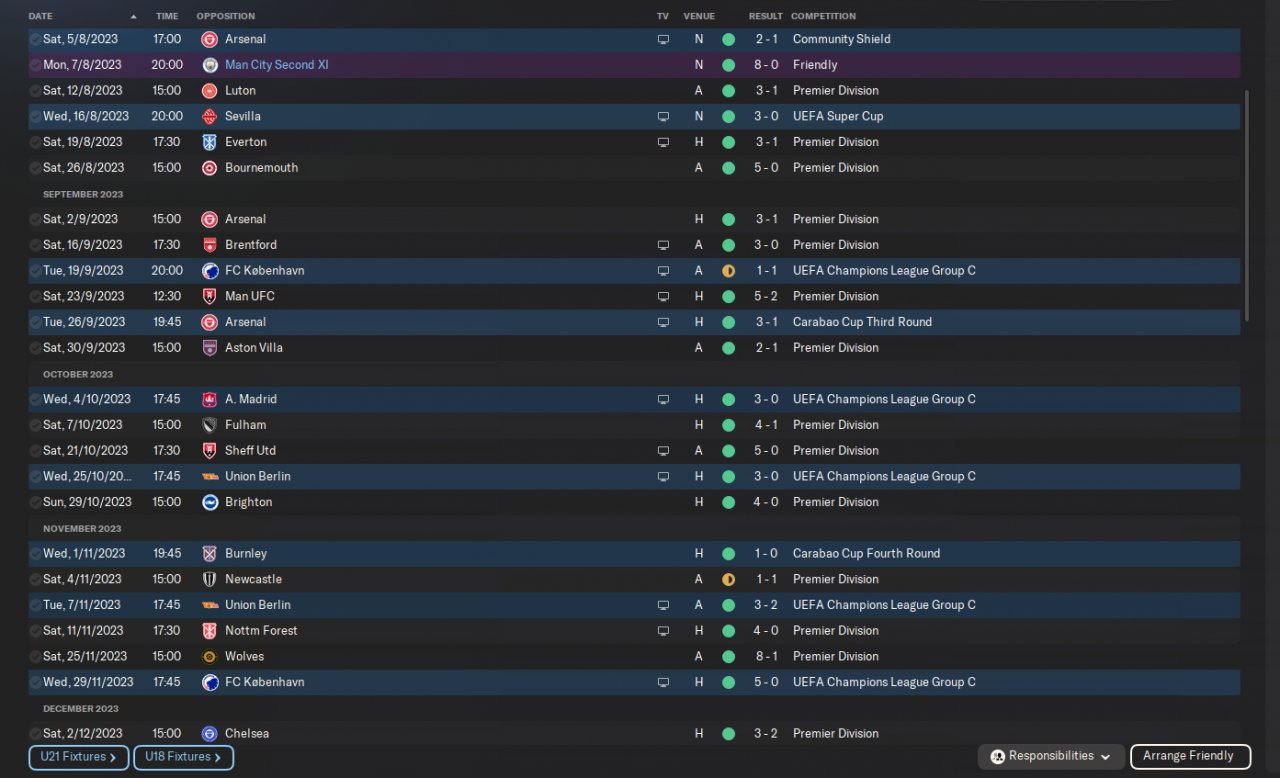Click the Wolves club badge icon
Image resolution: width=1280 pixels, height=778 pixels.
tap(209, 657)
